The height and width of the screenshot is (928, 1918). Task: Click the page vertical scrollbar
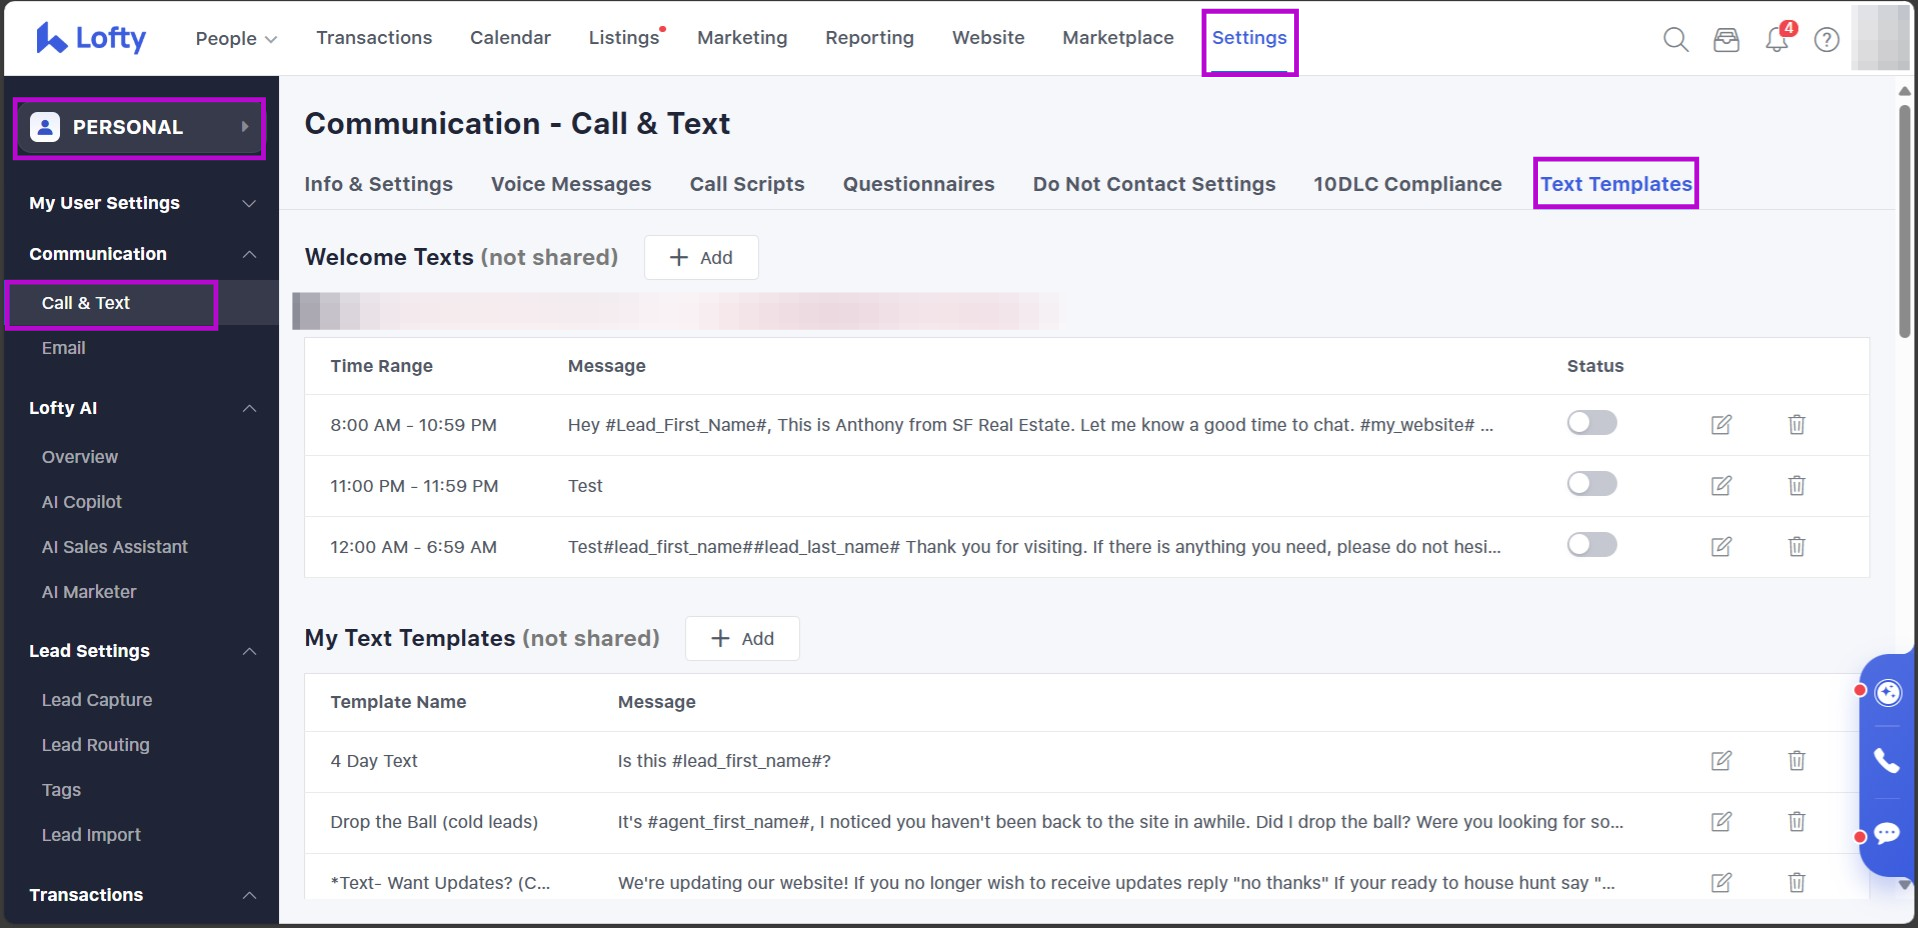1904,220
